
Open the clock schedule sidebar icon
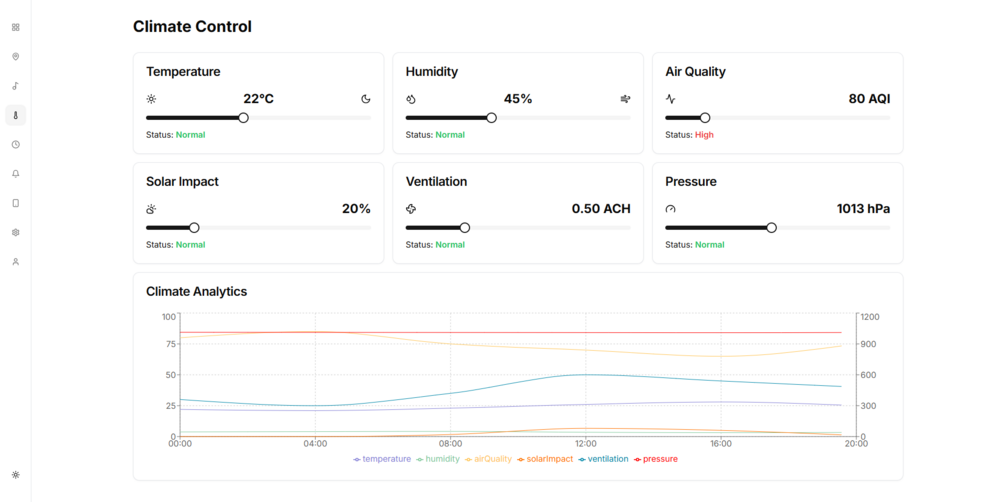pyautogui.click(x=15, y=145)
